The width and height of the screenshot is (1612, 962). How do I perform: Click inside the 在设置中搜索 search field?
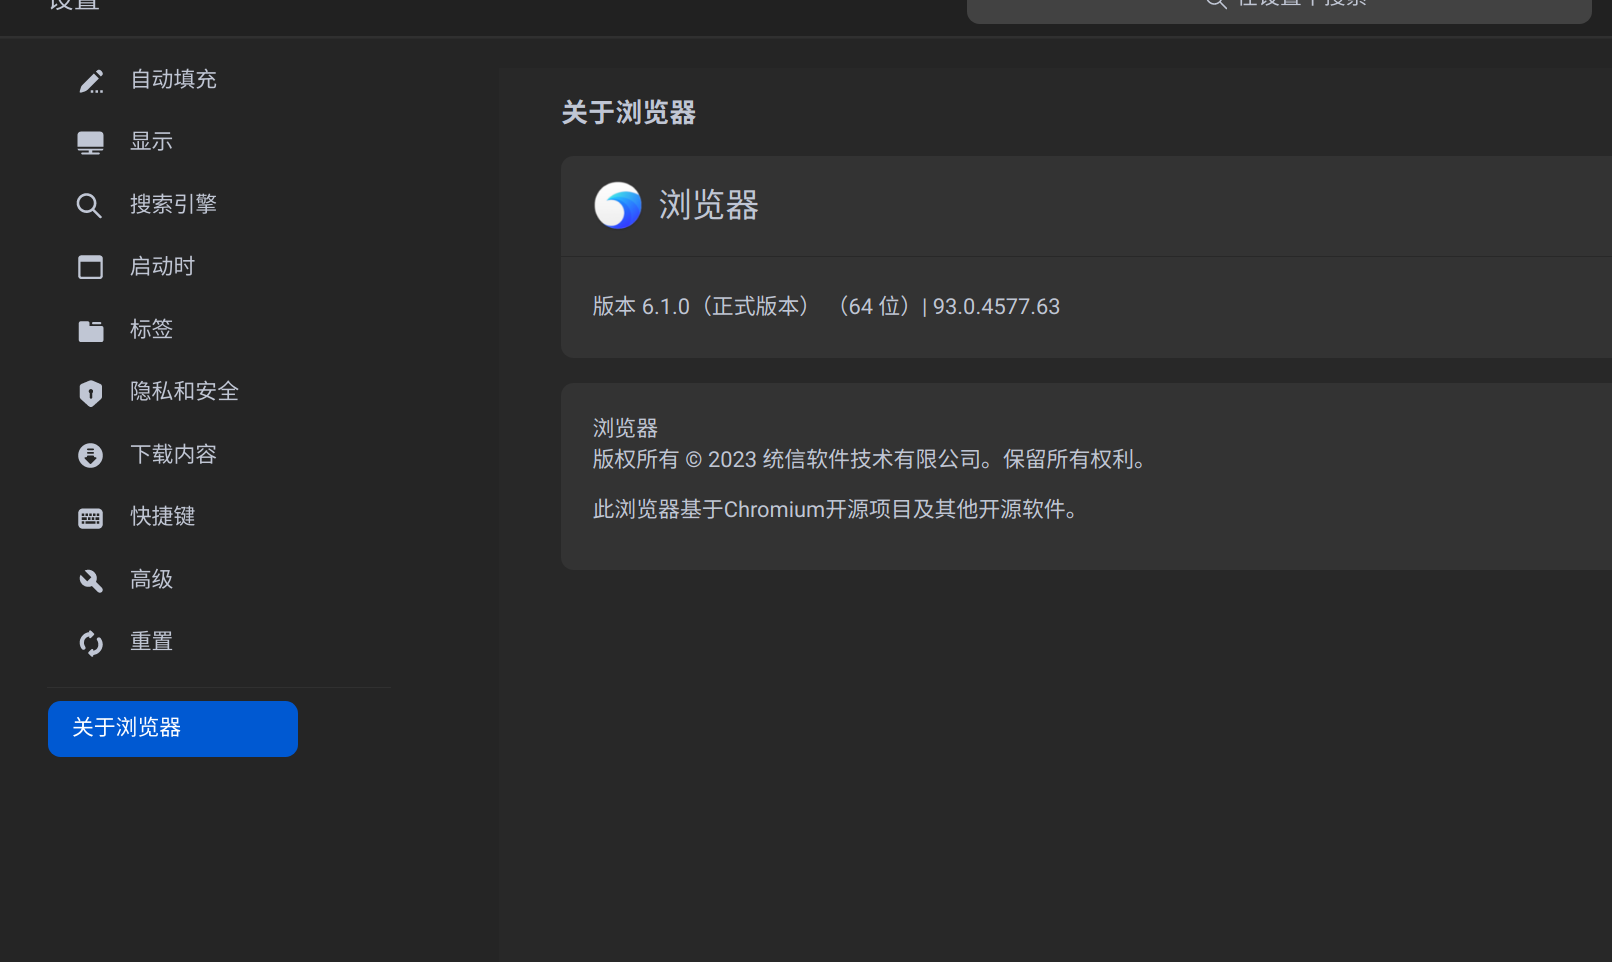coord(1300,6)
